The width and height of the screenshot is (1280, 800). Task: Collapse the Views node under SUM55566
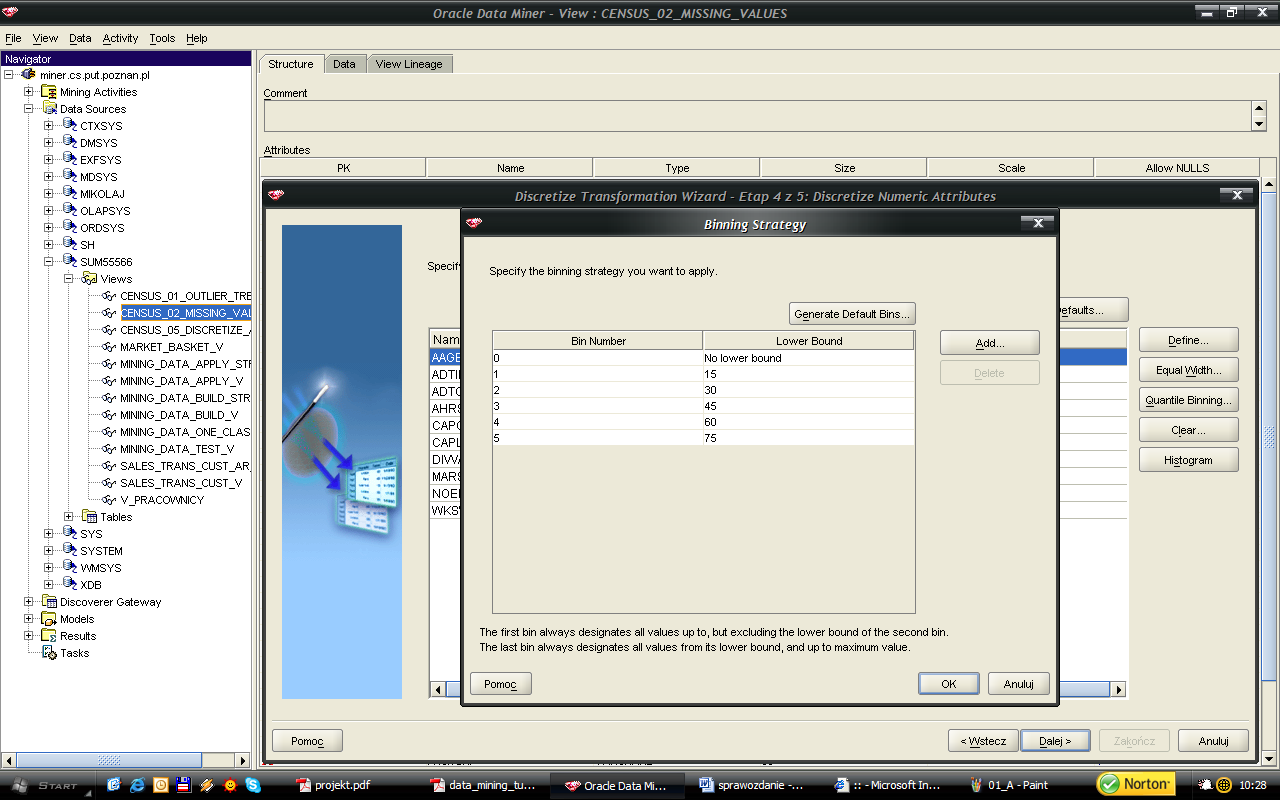[69, 279]
